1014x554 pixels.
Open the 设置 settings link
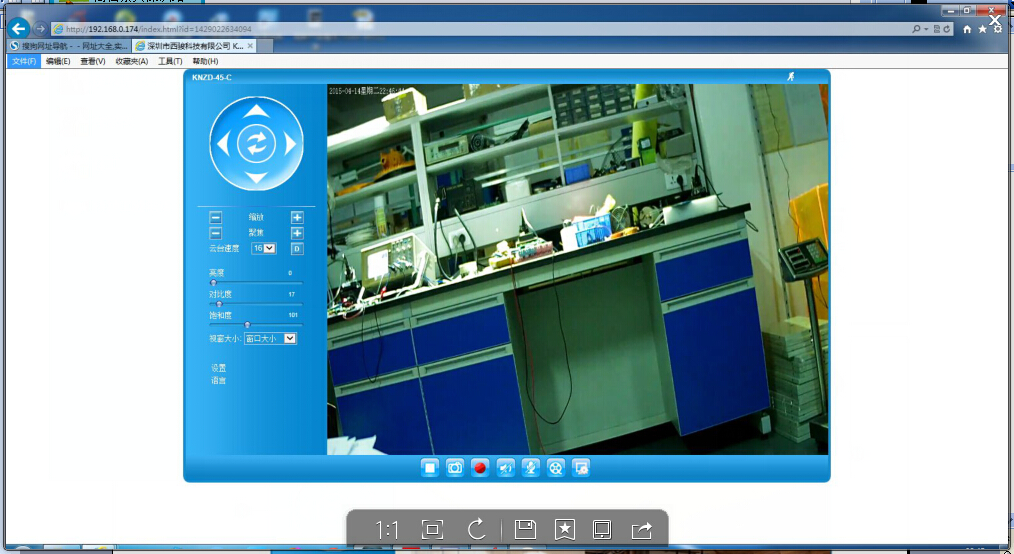(218, 368)
